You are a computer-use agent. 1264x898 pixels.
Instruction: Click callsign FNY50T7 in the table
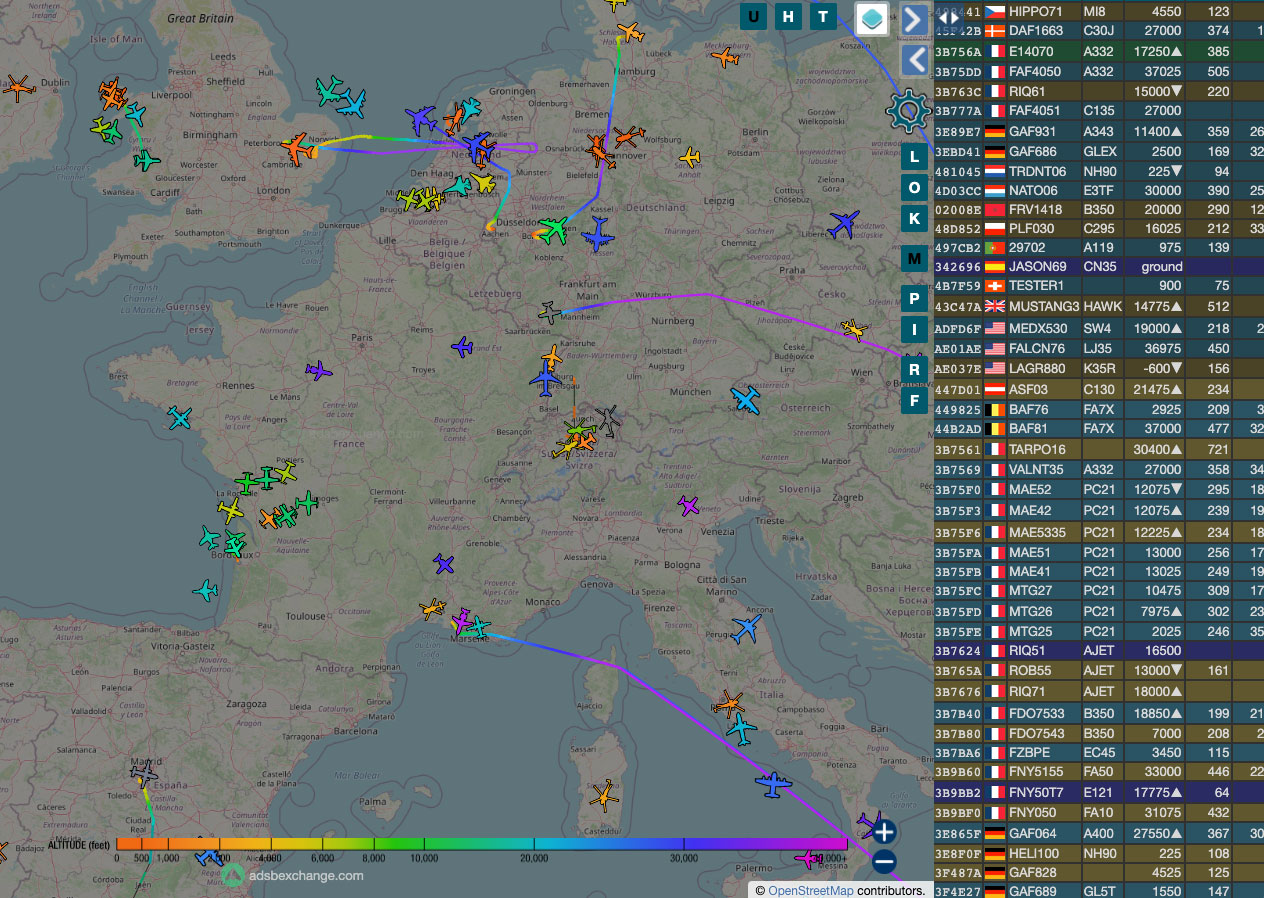tap(1038, 793)
